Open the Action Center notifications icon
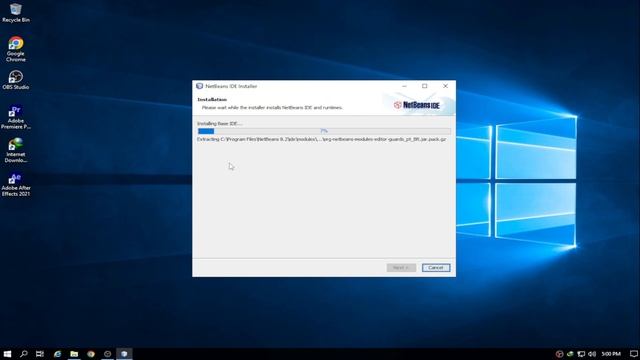The width and height of the screenshot is (640, 360). point(633,354)
